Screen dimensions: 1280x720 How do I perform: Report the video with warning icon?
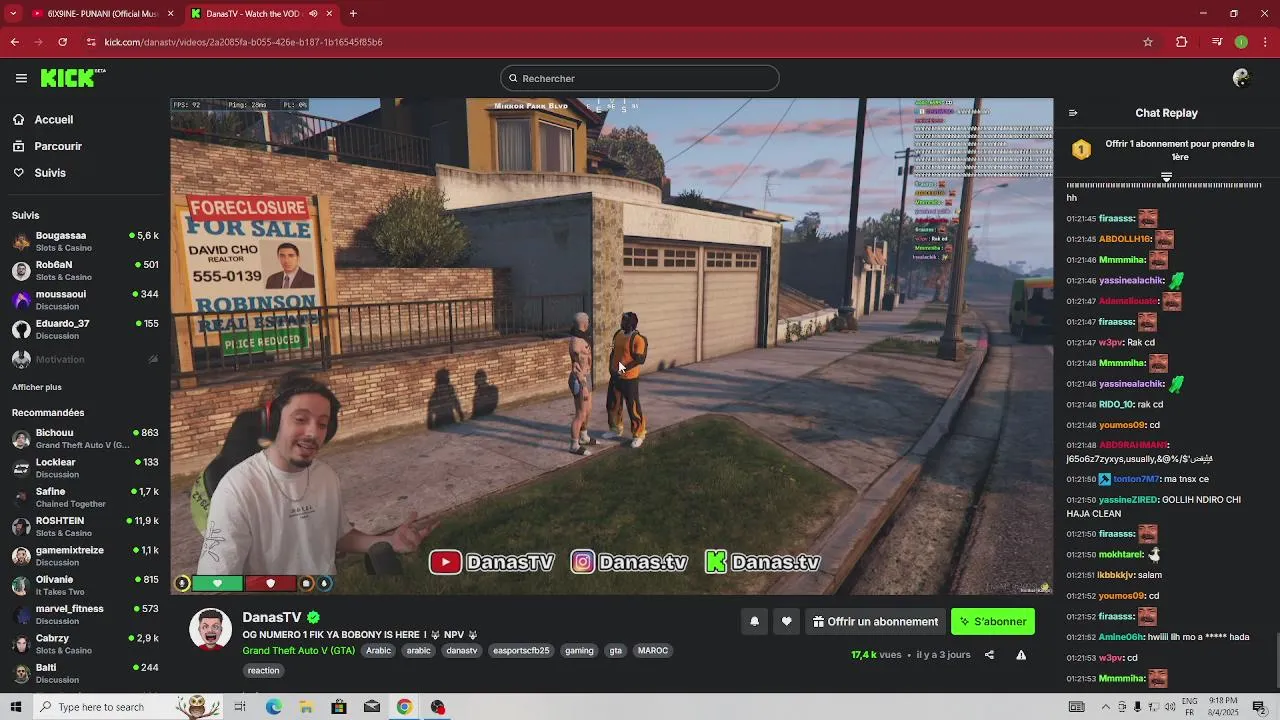coord(1021,655)
